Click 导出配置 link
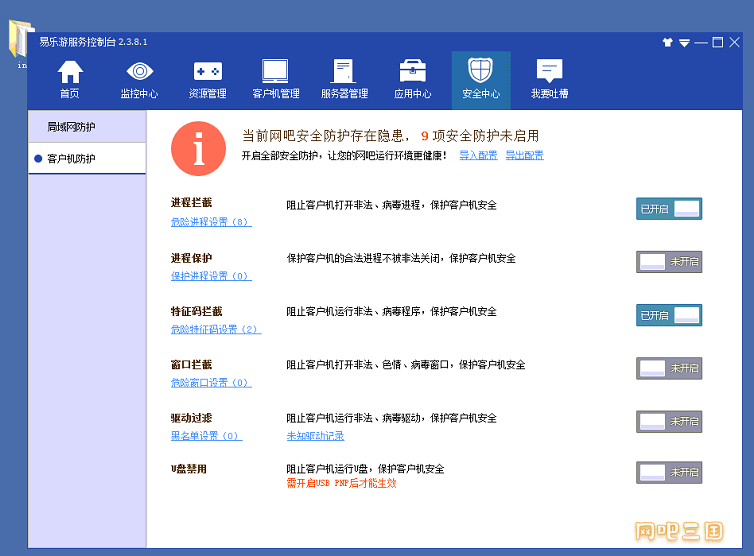This screenshot has width=754, height=556. click(x=525, y=155)
